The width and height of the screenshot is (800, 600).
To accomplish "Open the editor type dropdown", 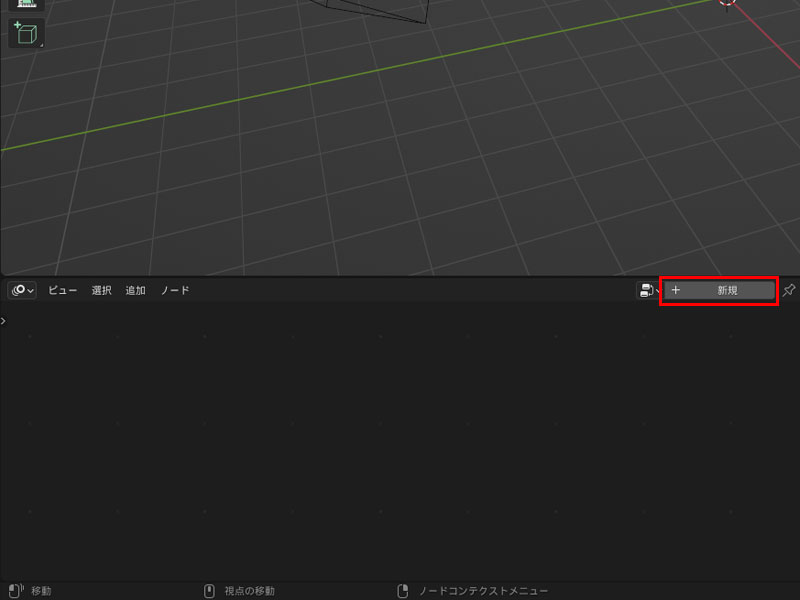I will [22, 290].
